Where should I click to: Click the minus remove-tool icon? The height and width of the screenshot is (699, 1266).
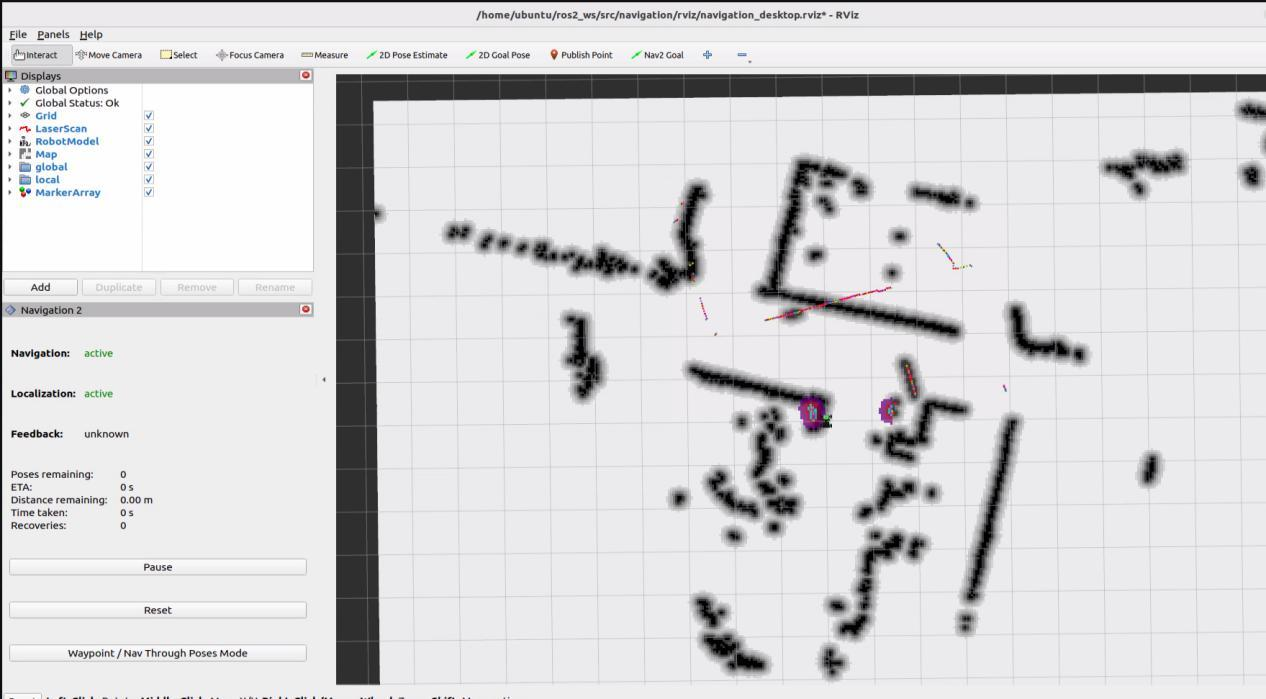pyautogui.click(x=742, y=55)
